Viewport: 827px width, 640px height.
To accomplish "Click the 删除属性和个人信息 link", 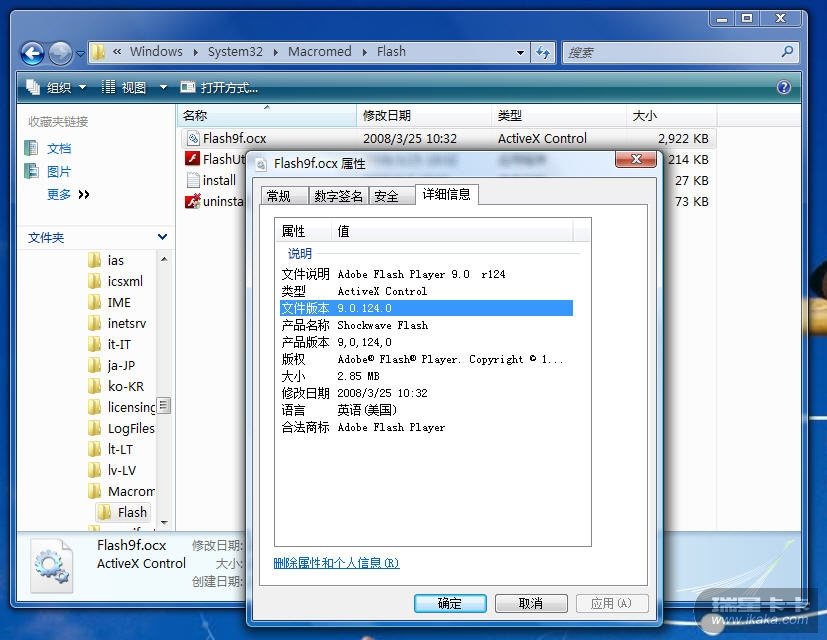I will pos(336,563).
